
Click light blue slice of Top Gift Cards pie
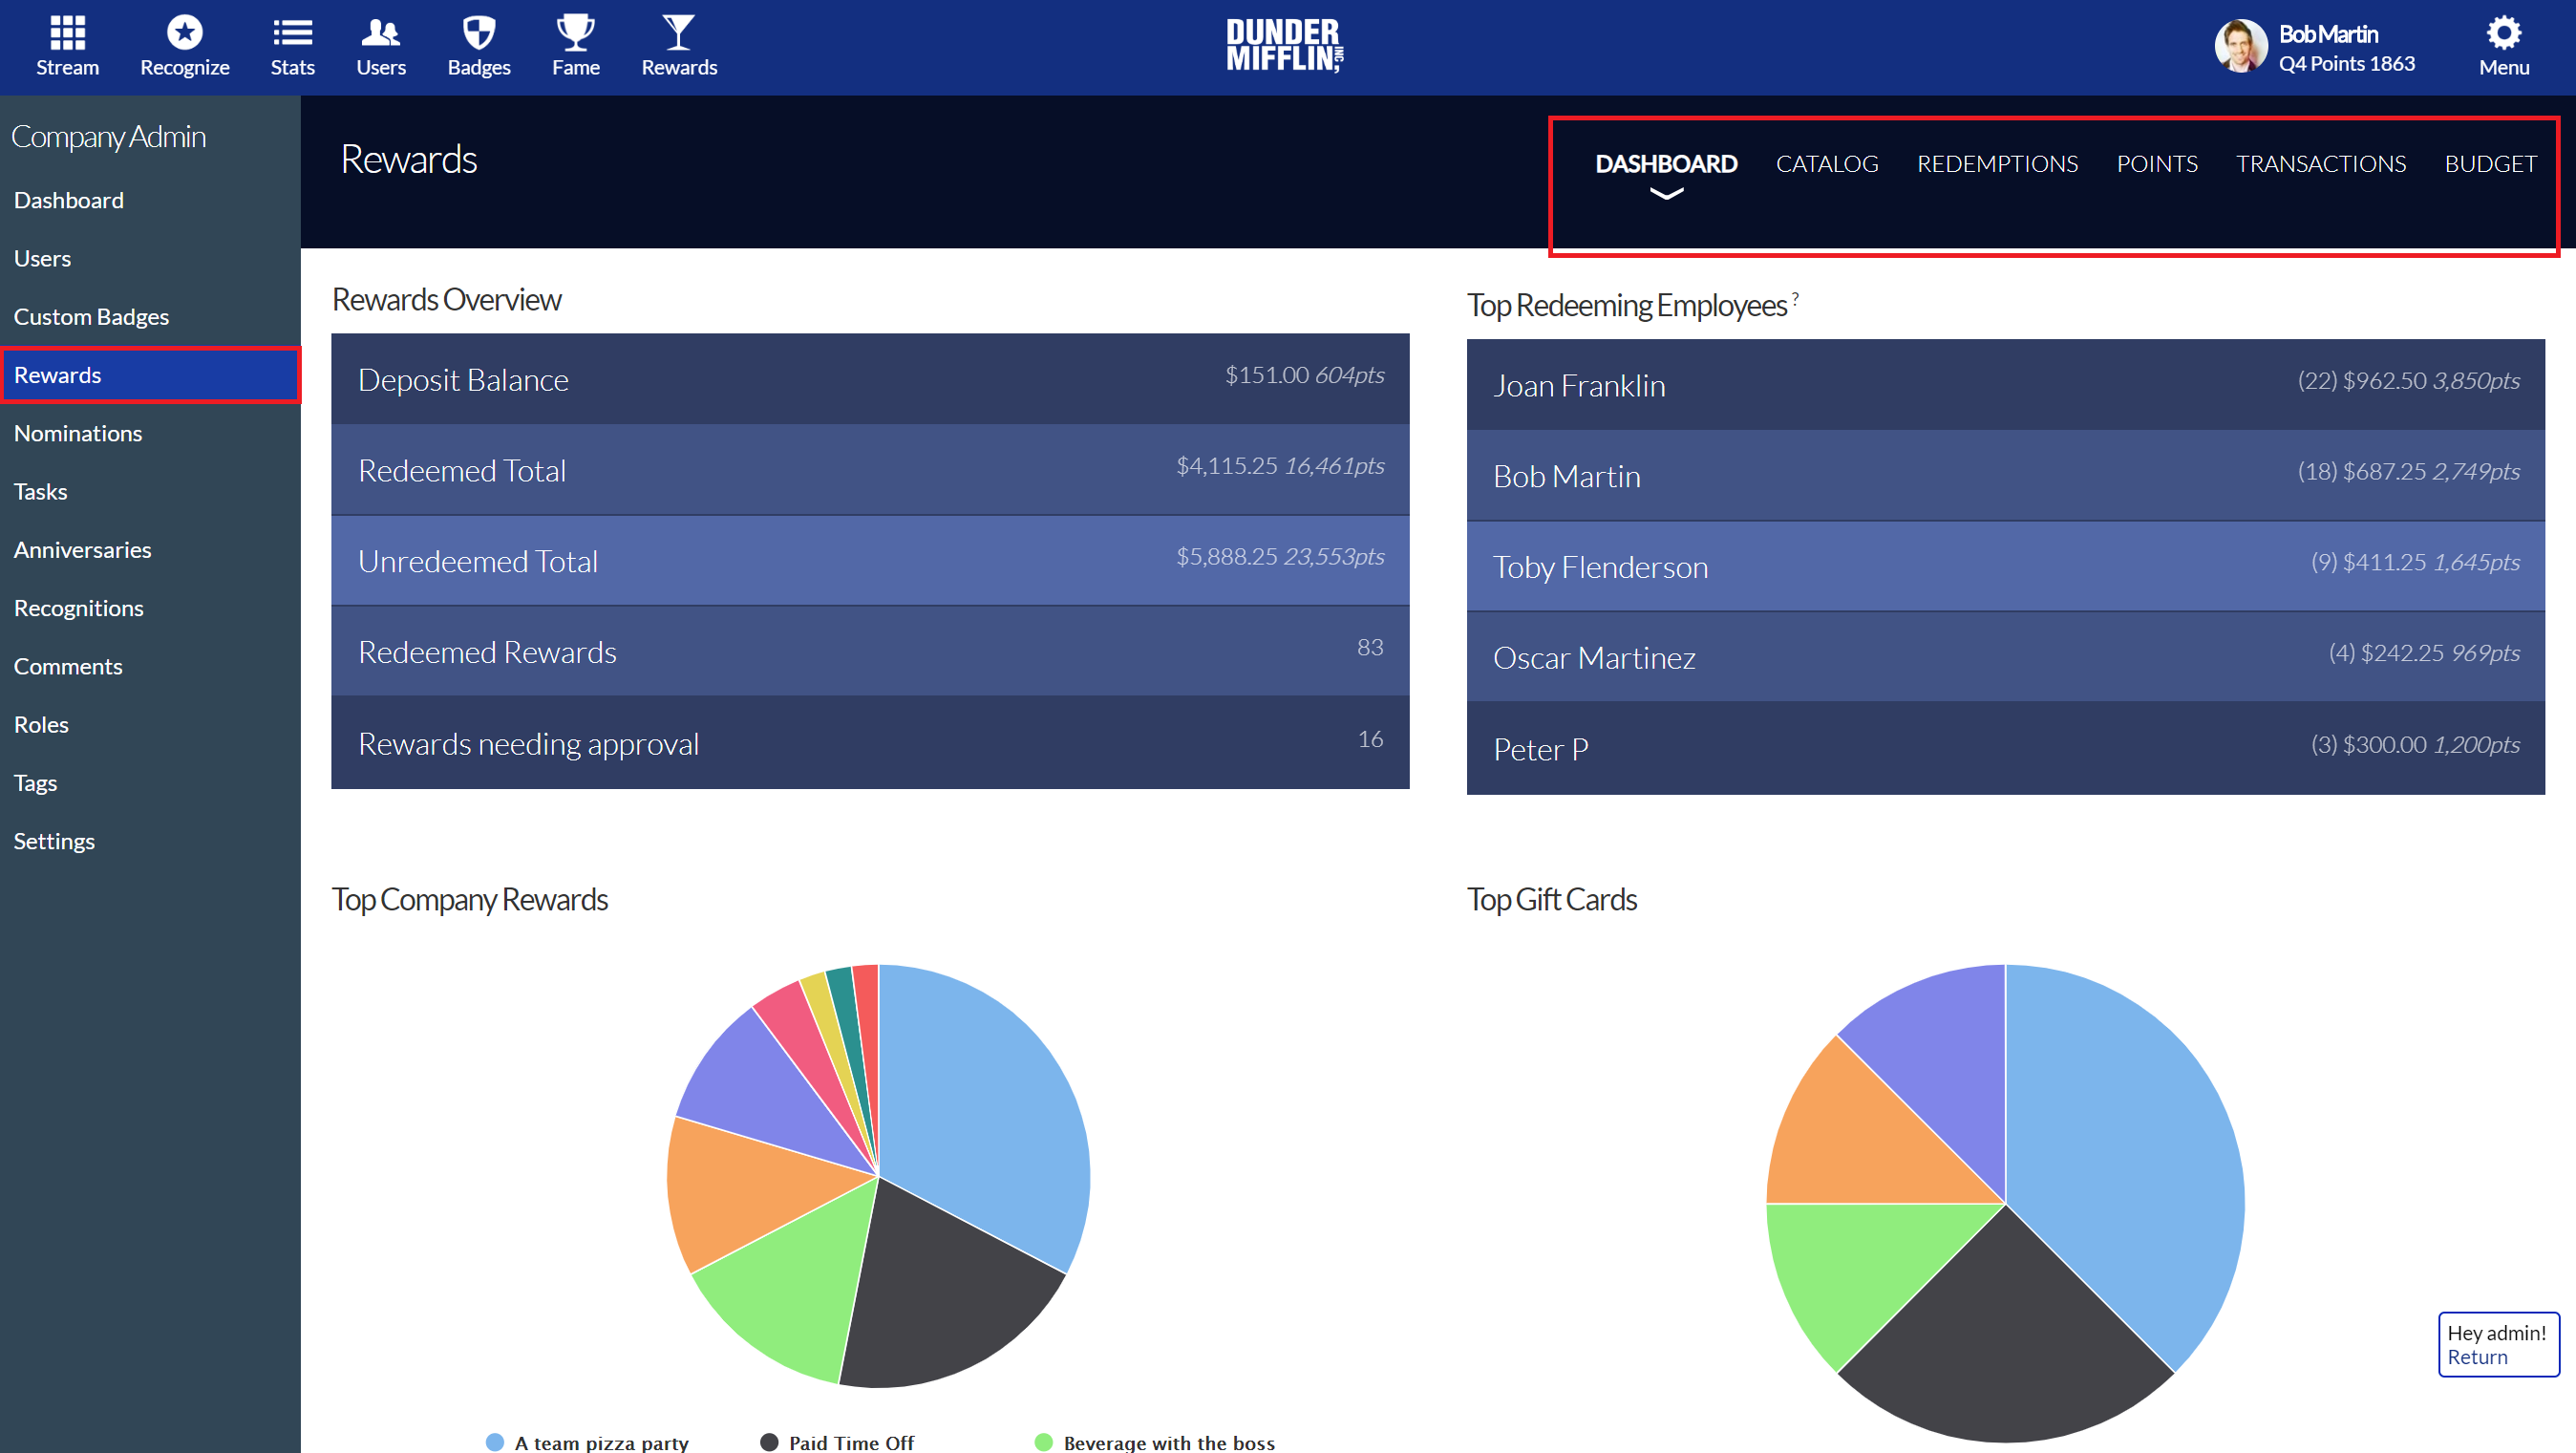pyautogui.click(x=2130, y=1150)
